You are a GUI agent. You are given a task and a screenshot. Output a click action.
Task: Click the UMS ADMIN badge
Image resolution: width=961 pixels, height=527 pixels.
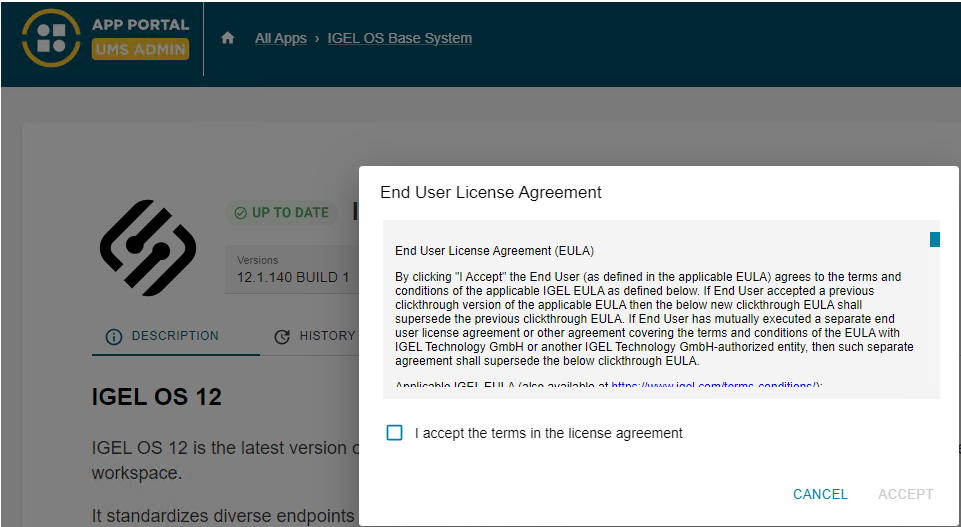(140, 49)
